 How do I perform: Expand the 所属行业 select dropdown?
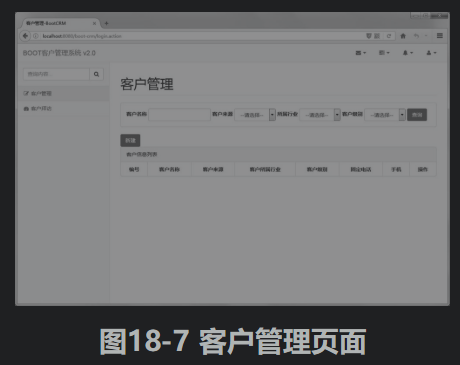(320, 115)
